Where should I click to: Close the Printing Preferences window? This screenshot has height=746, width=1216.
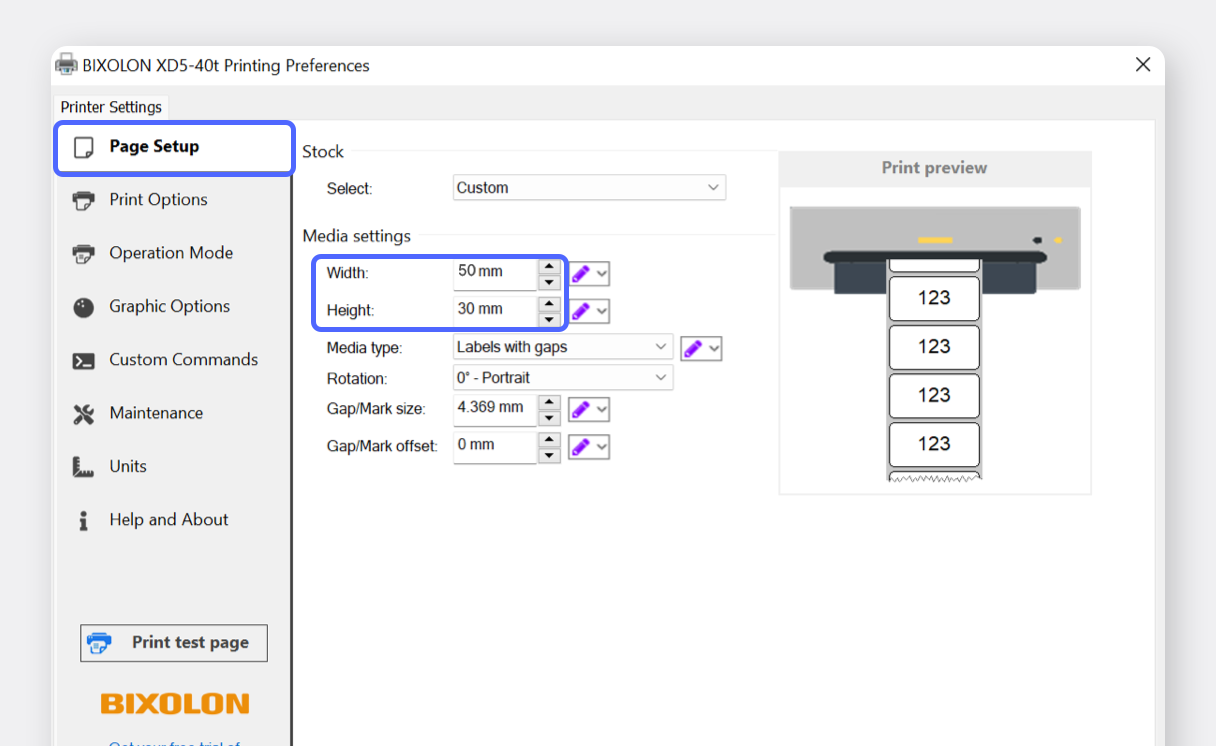[x=1143, y=65]
